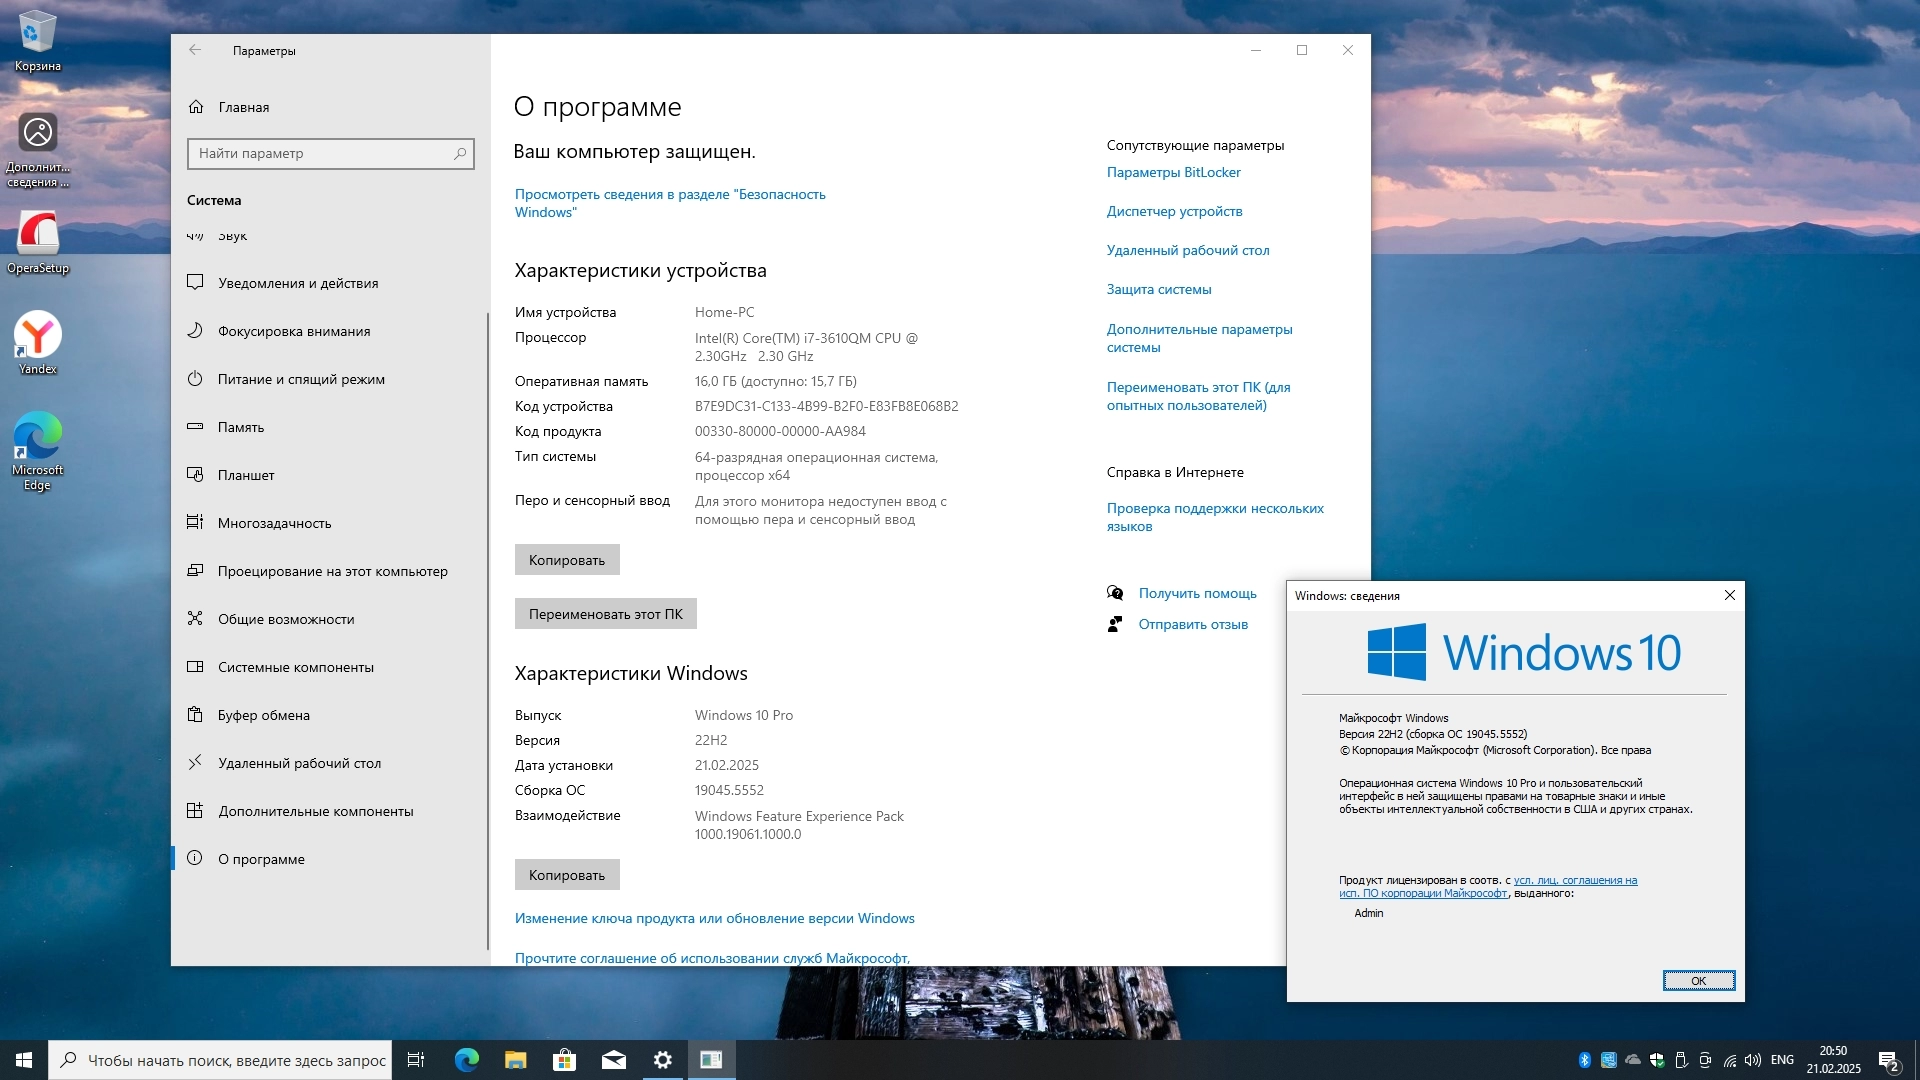Copy the Windows specifications with the lower Копировать button

click(566, 875)
